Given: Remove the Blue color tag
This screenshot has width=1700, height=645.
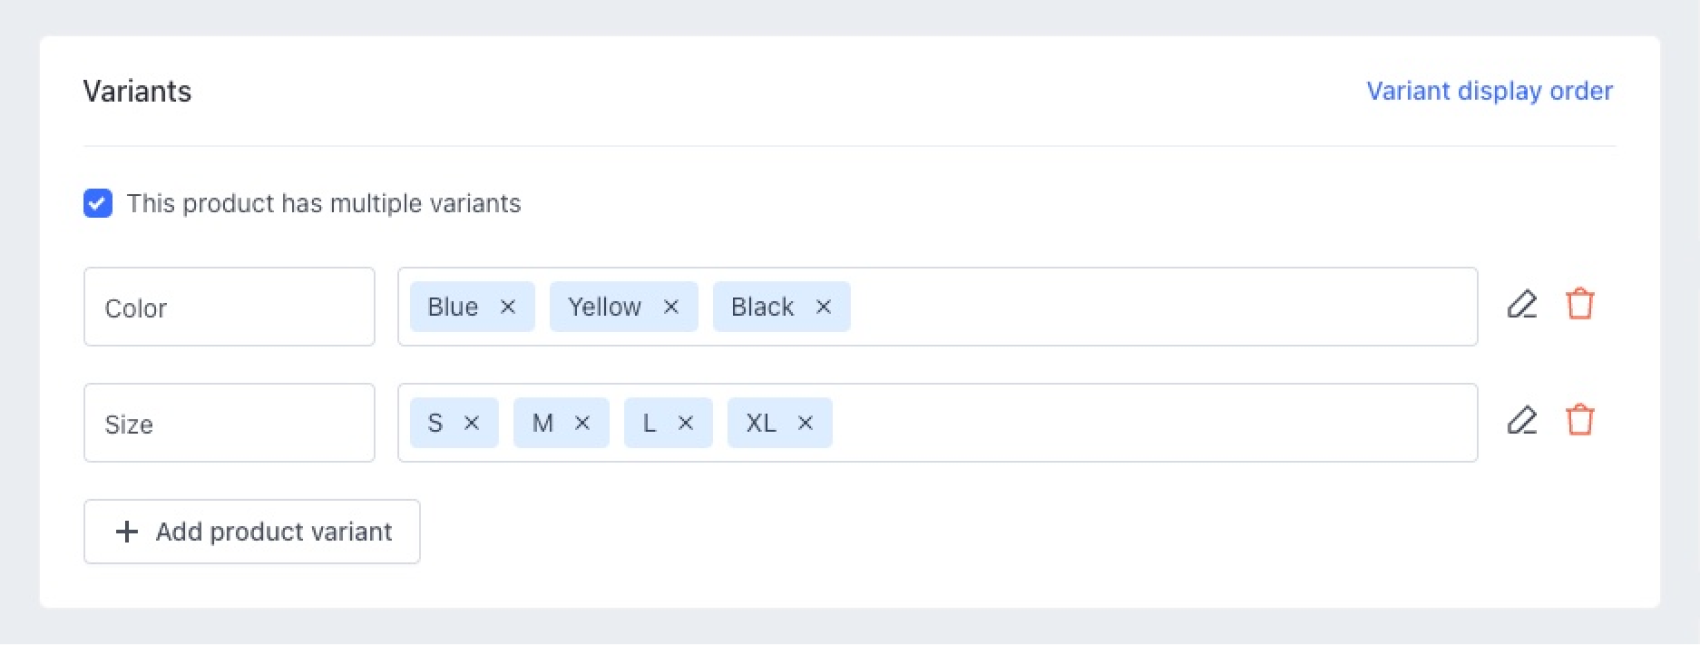Looking at the screenshot, I should click(508, 307).
